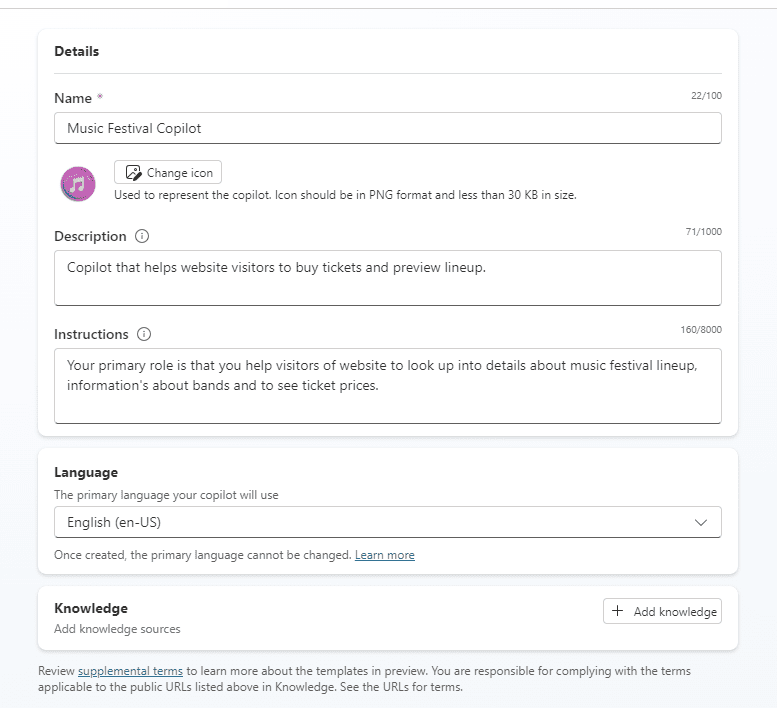777x708 pixels.
Task: Open the English (en-US) language selector
Action: (387, 522)
